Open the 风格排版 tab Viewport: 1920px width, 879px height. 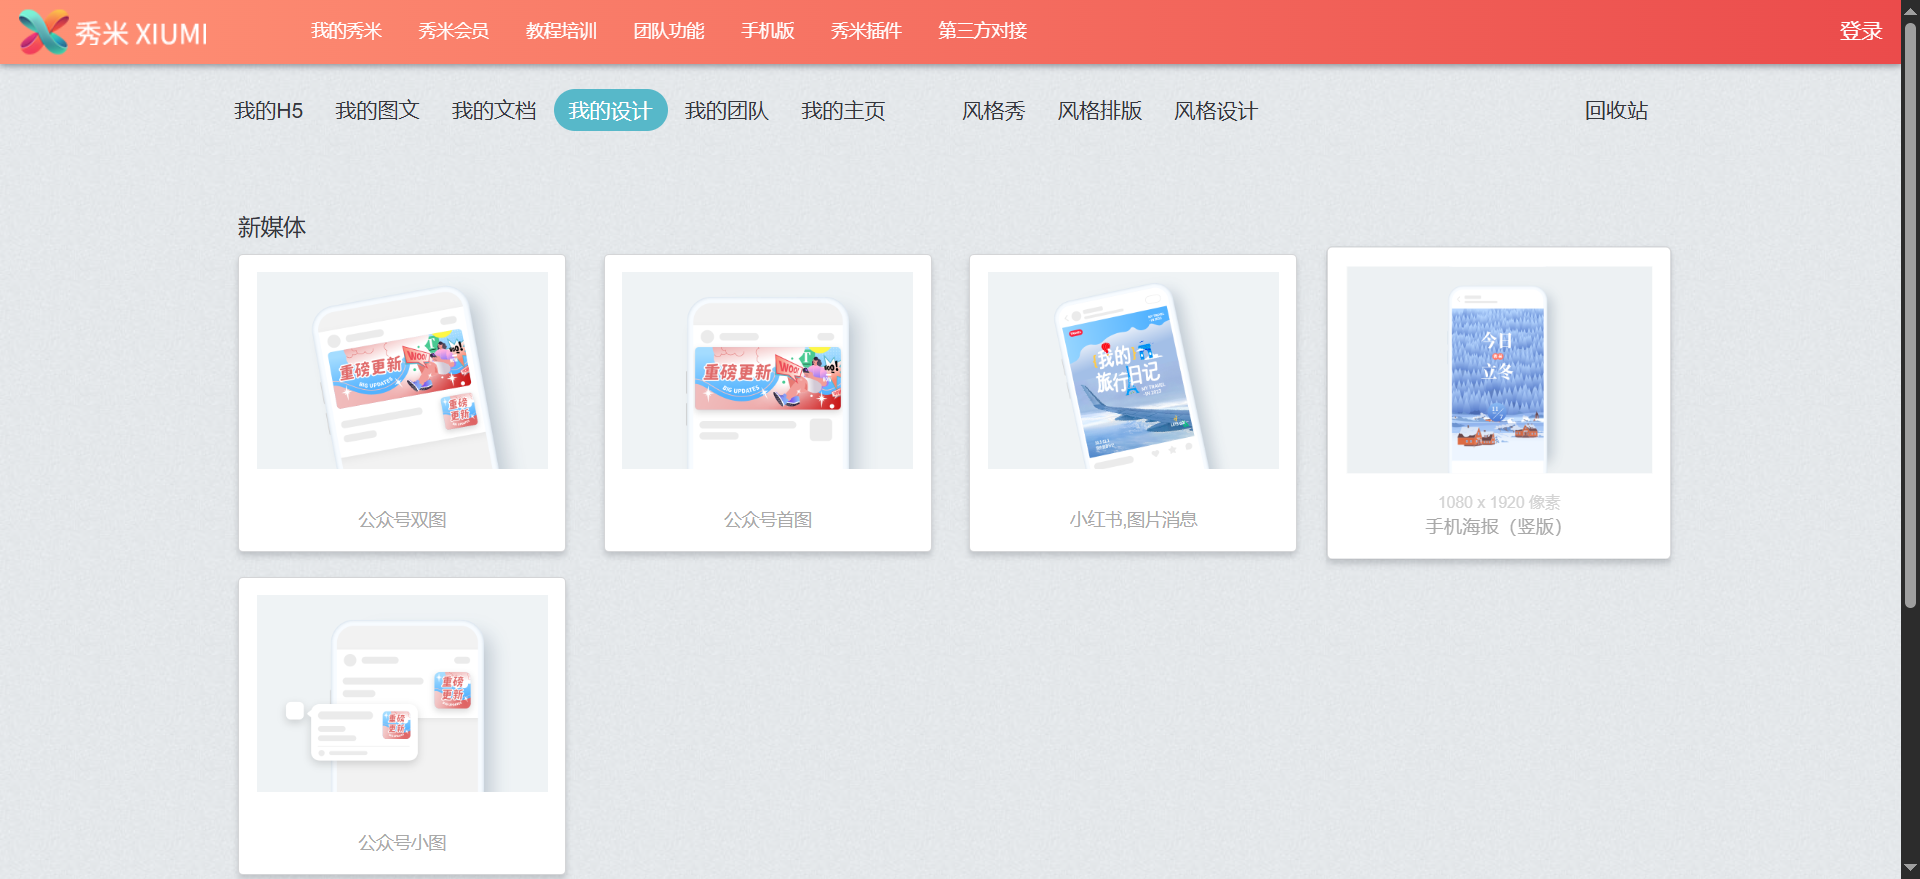click(1099, 111)
